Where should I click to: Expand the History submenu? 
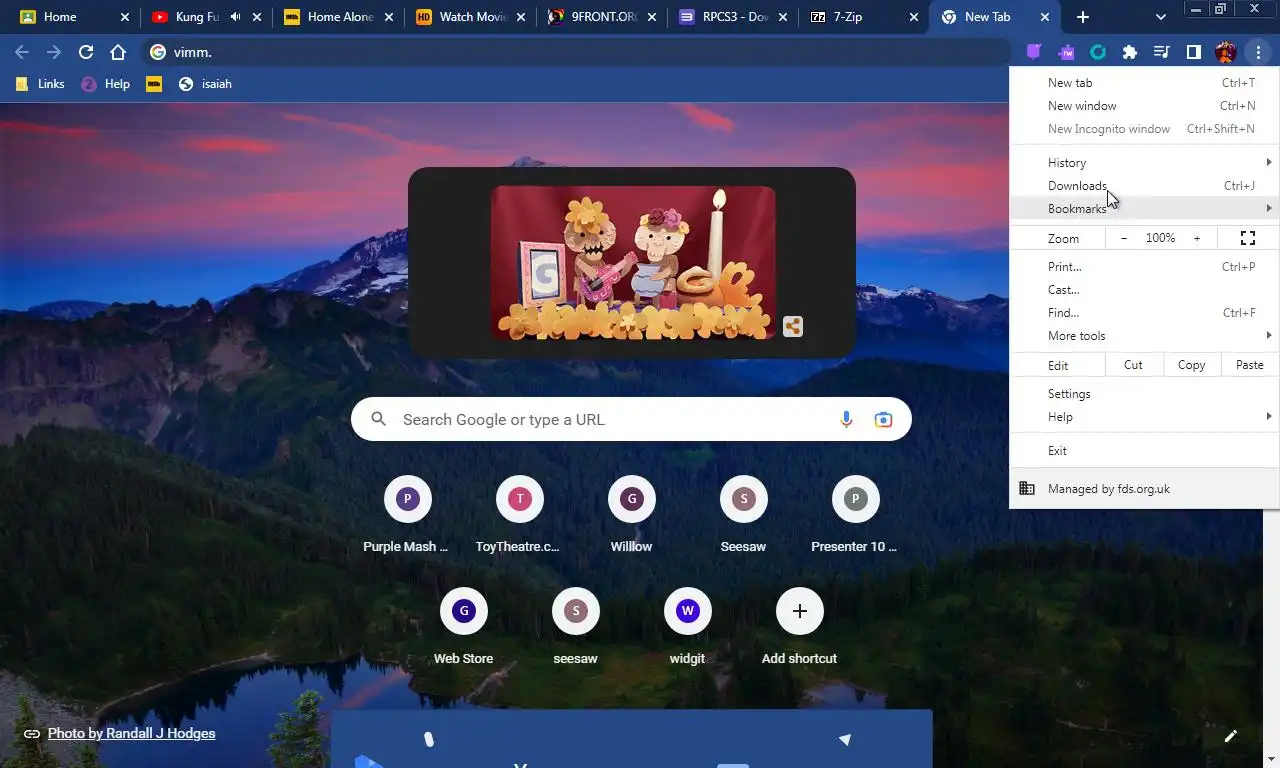1144,163
